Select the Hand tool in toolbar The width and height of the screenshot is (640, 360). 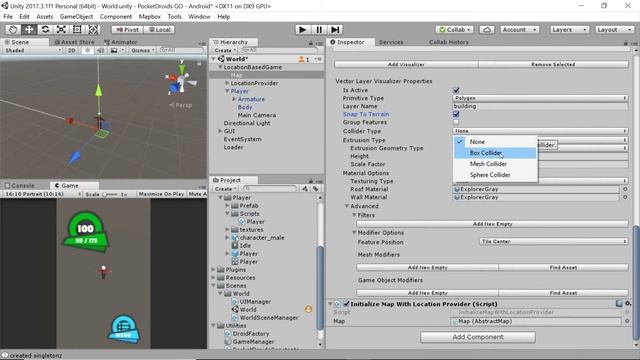[x=13, y=29]
